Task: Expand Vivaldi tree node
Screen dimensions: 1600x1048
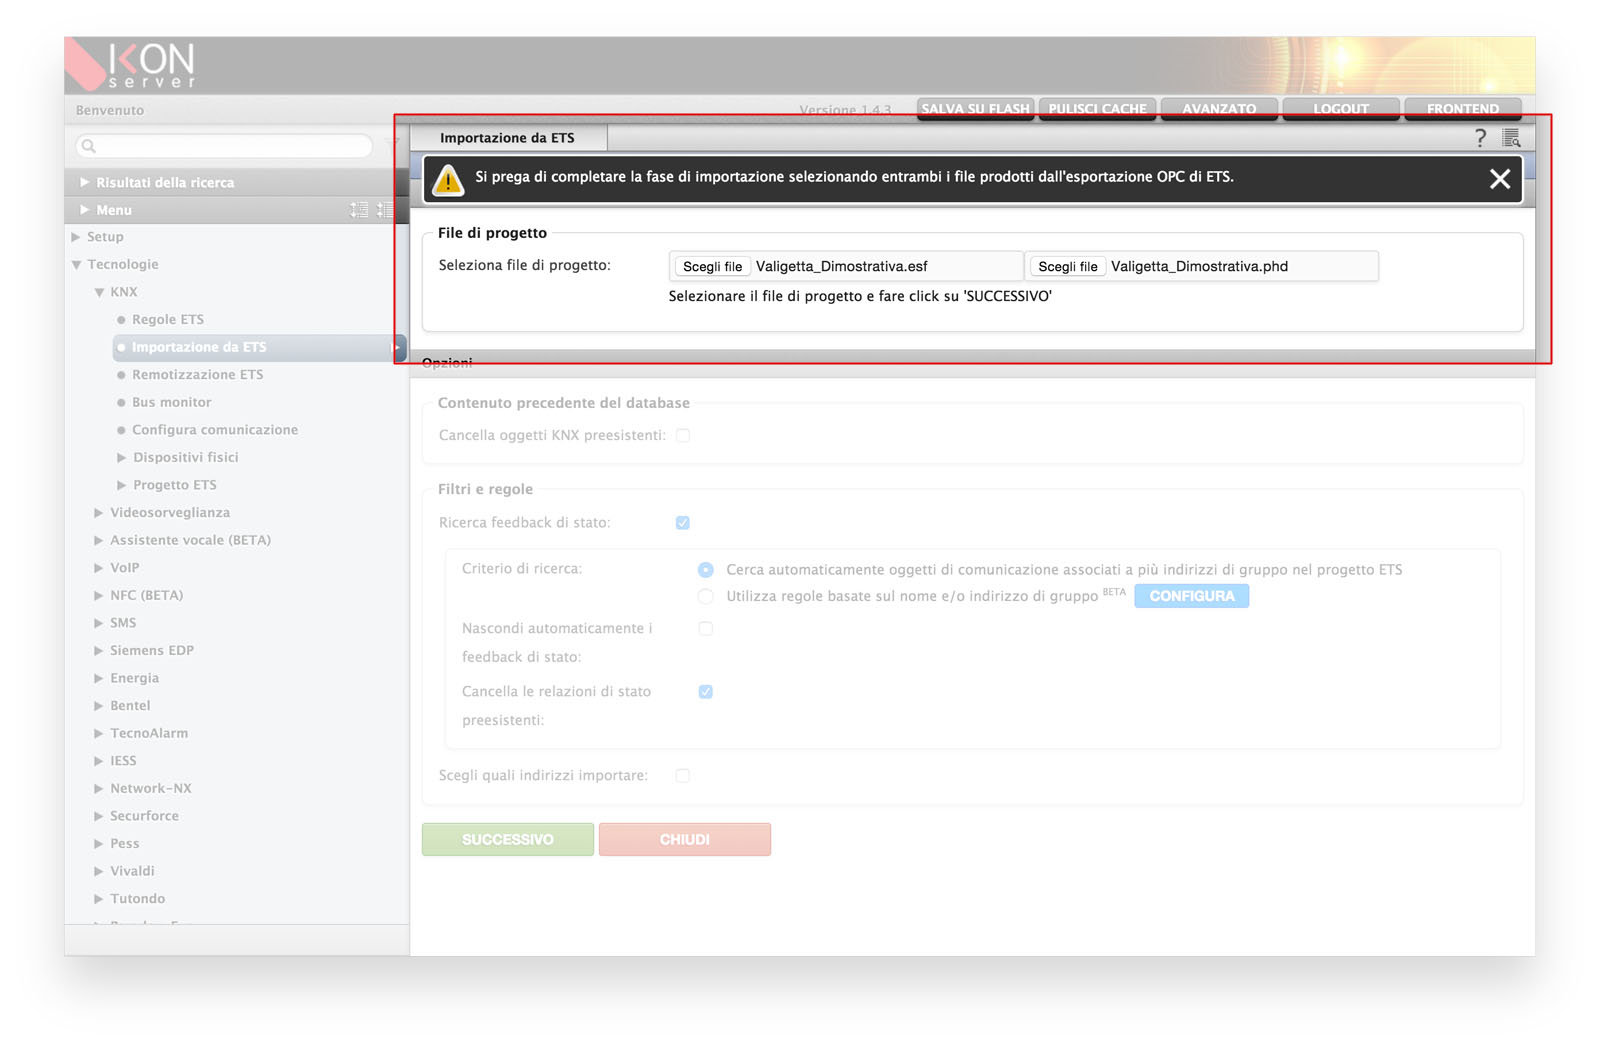Action: point(99,871)
